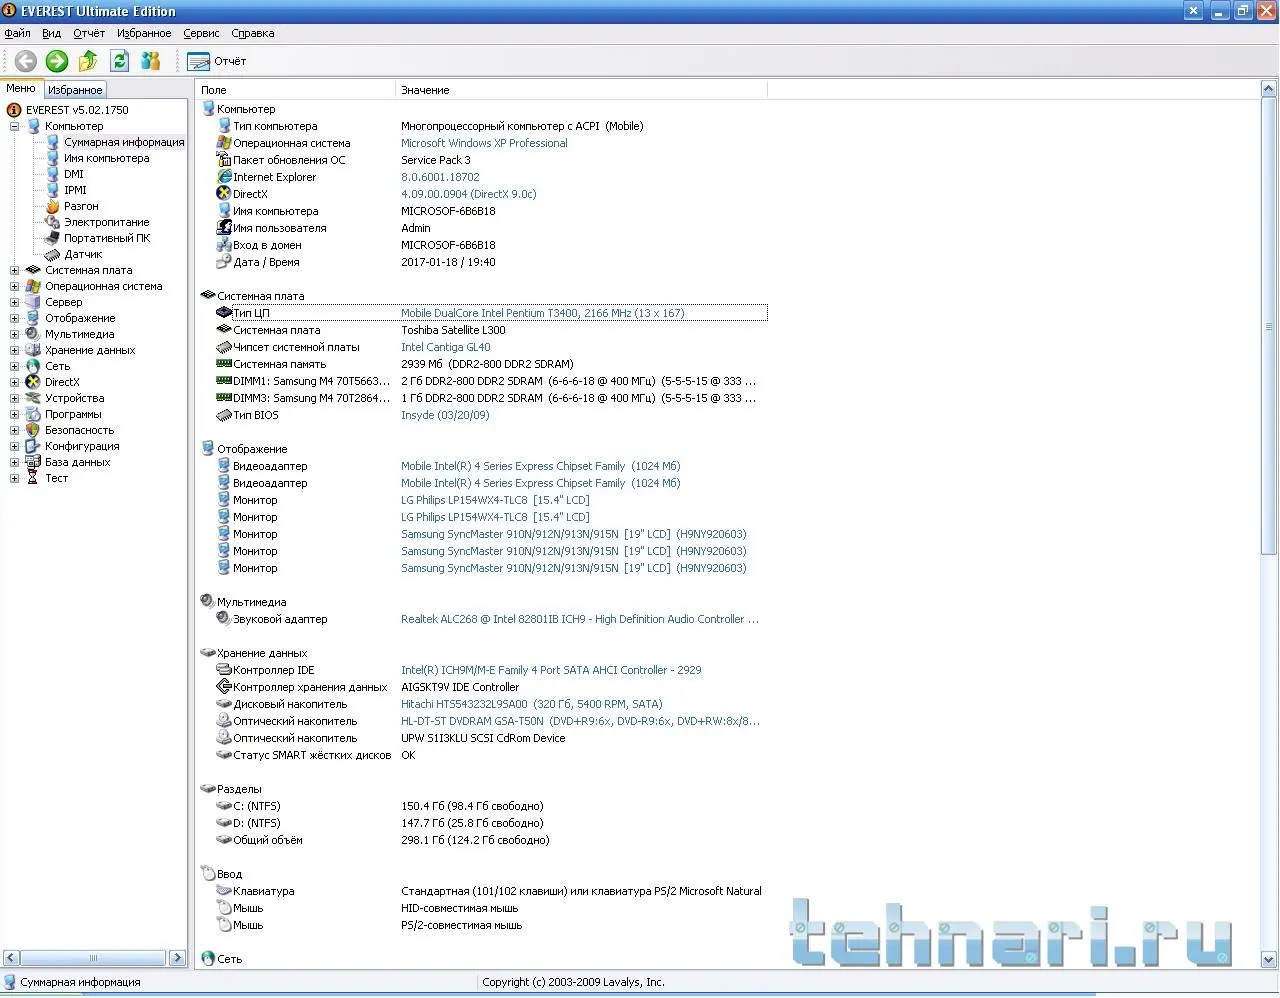The image size is (1280, 998).
Task: Expand the Хранение данных tree node
Action: (15, 351)
